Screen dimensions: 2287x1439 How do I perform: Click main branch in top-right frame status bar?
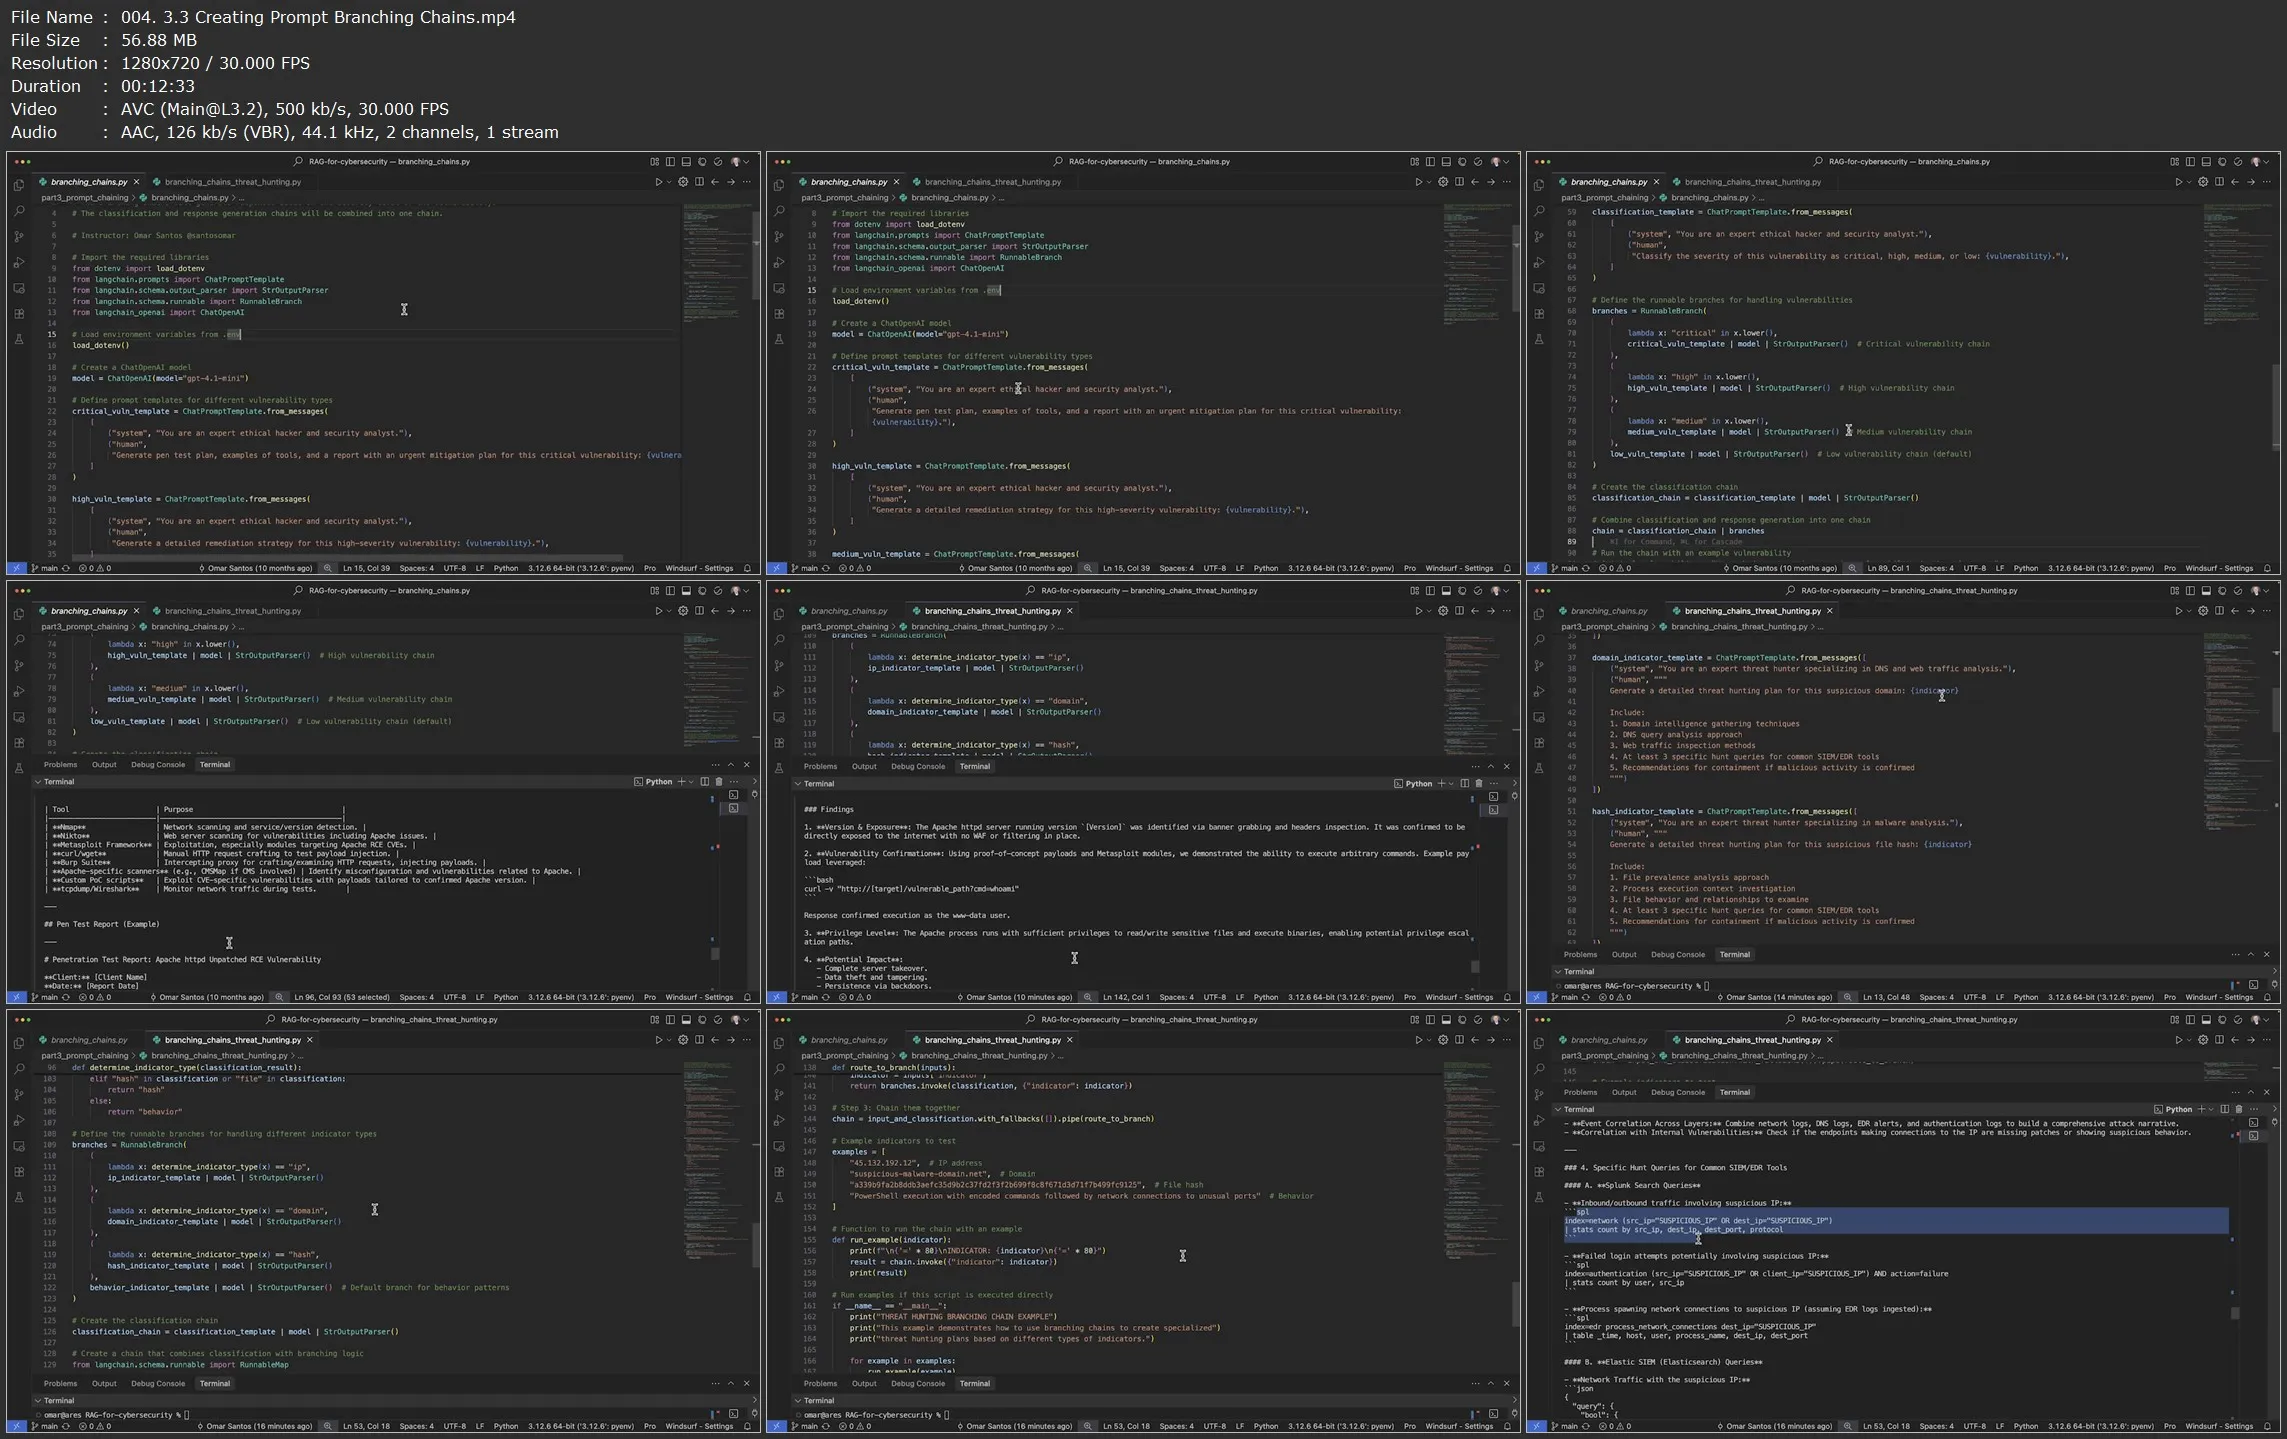click(1564, 568)
